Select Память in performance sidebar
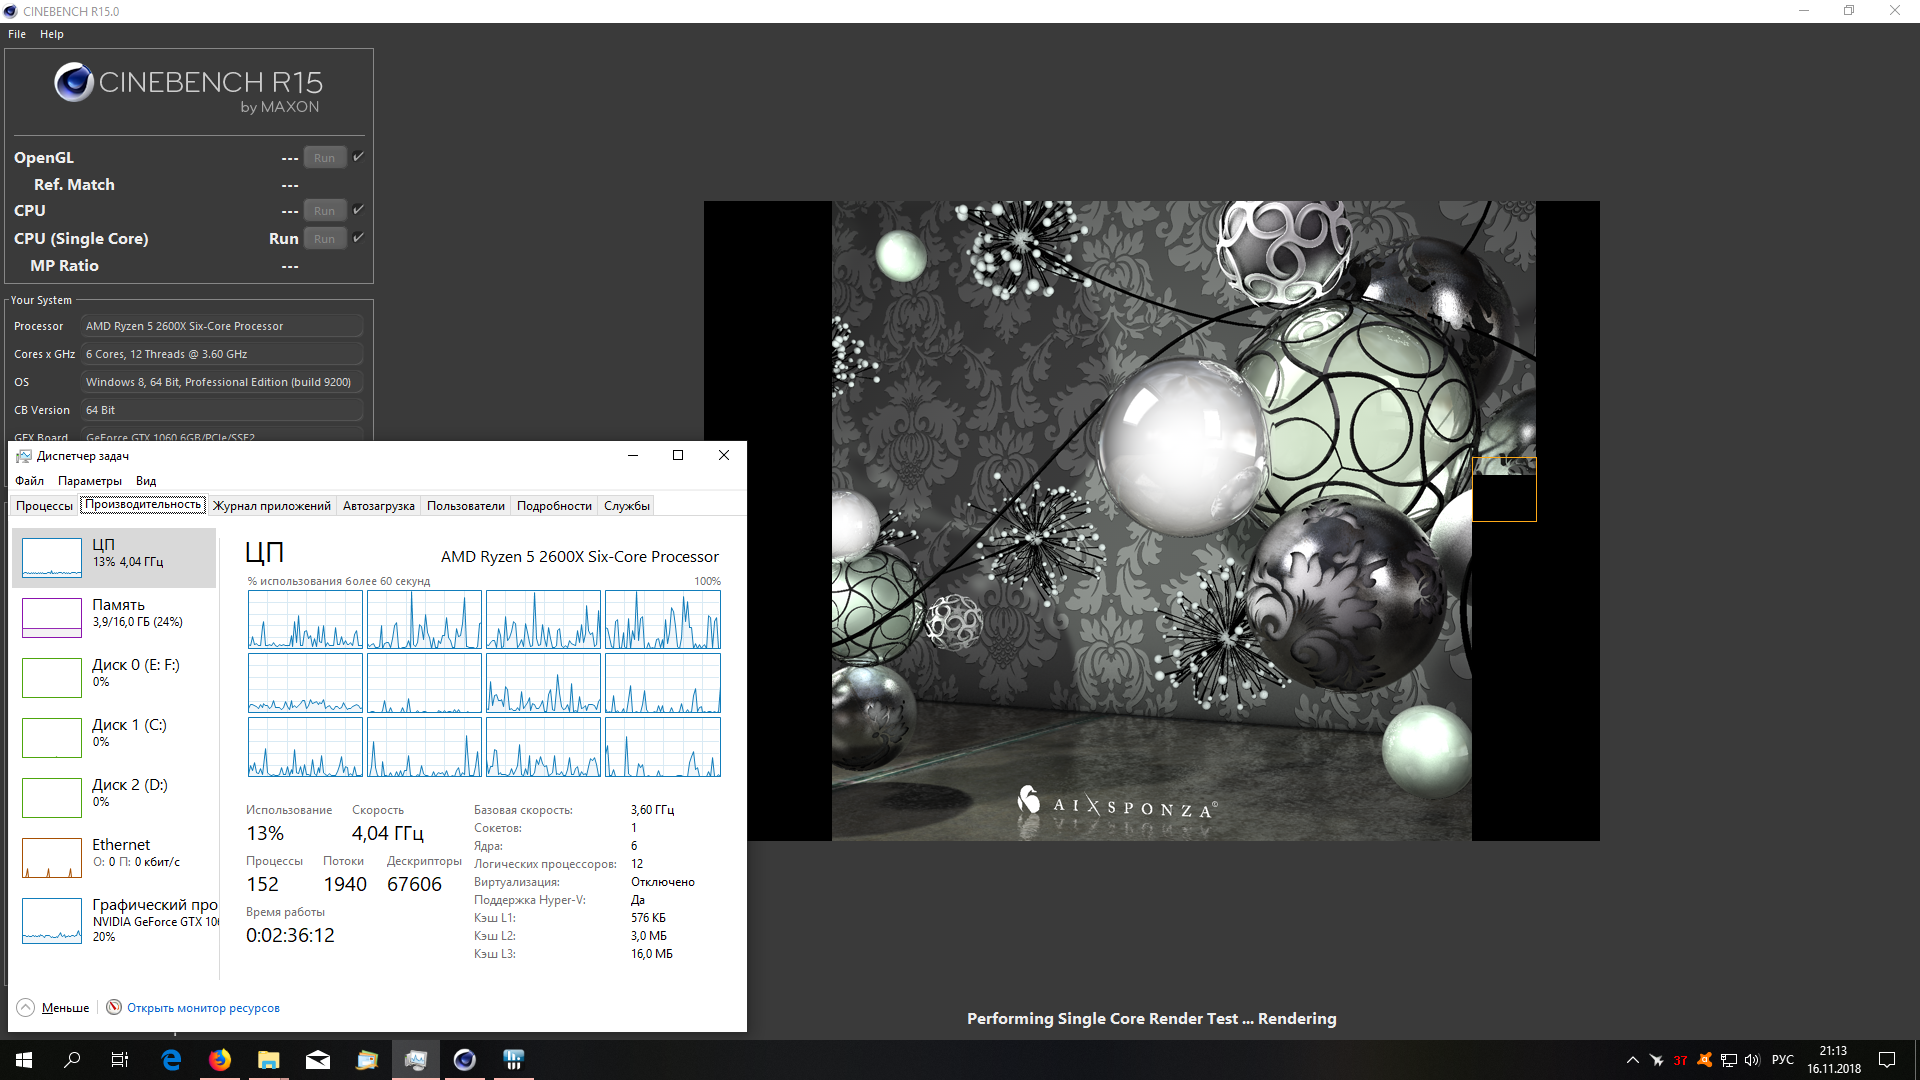Viewport: 1920px width, 1080px height. (x=114, y=613)
